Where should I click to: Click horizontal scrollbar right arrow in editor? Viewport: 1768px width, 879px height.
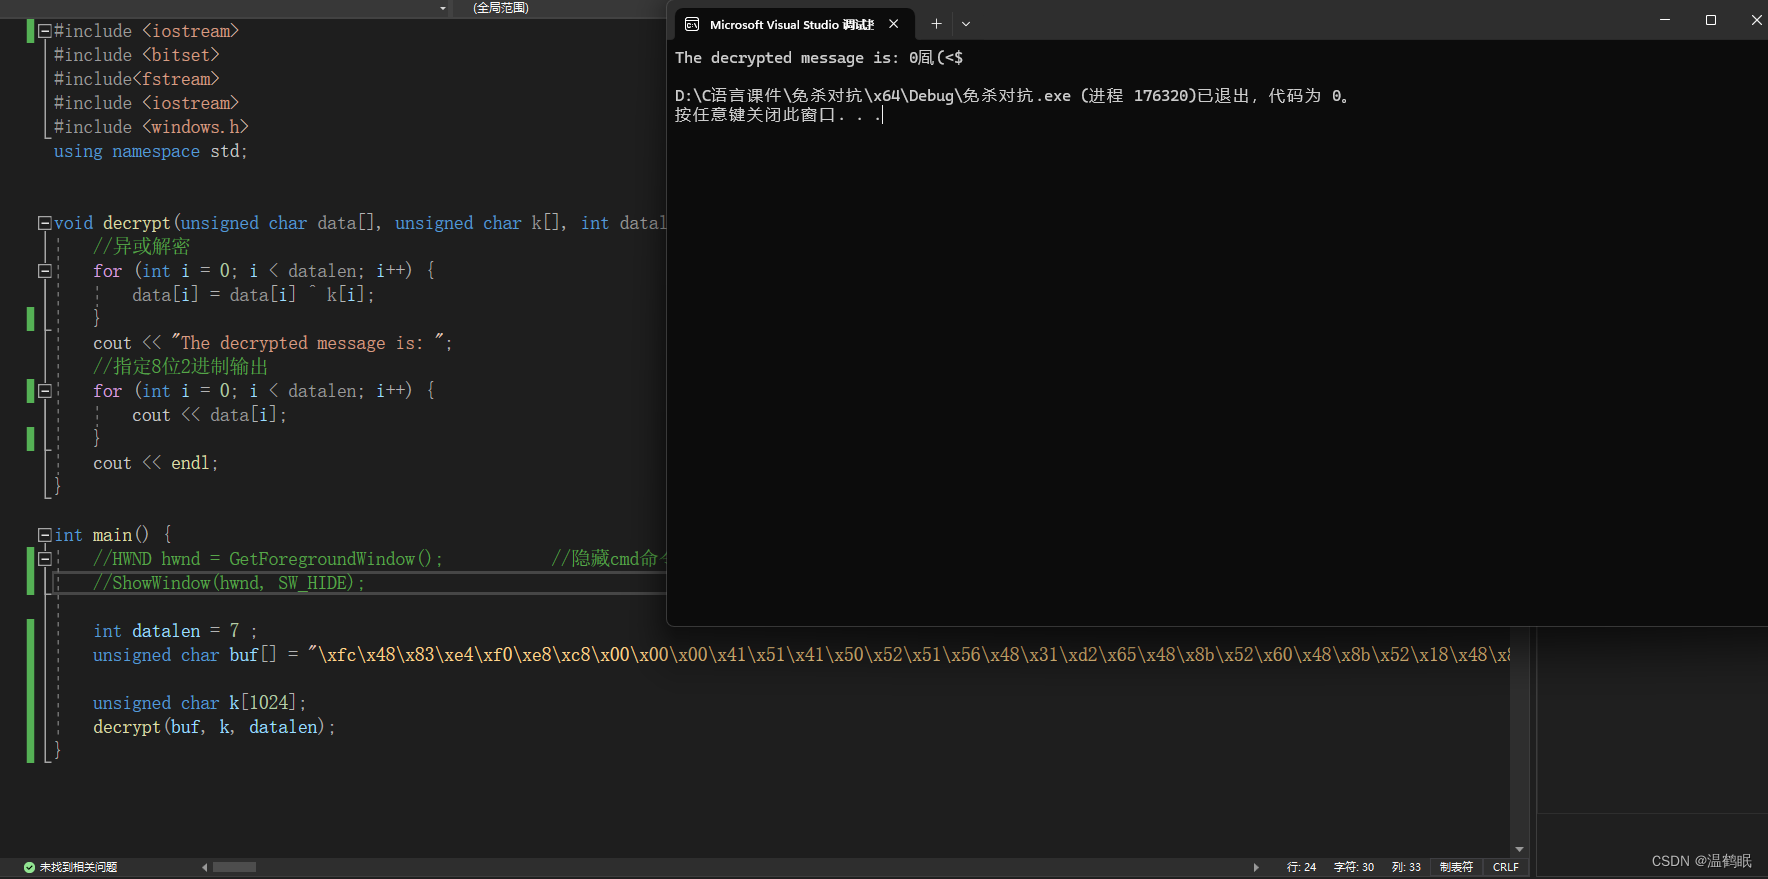coord(1256,867)
